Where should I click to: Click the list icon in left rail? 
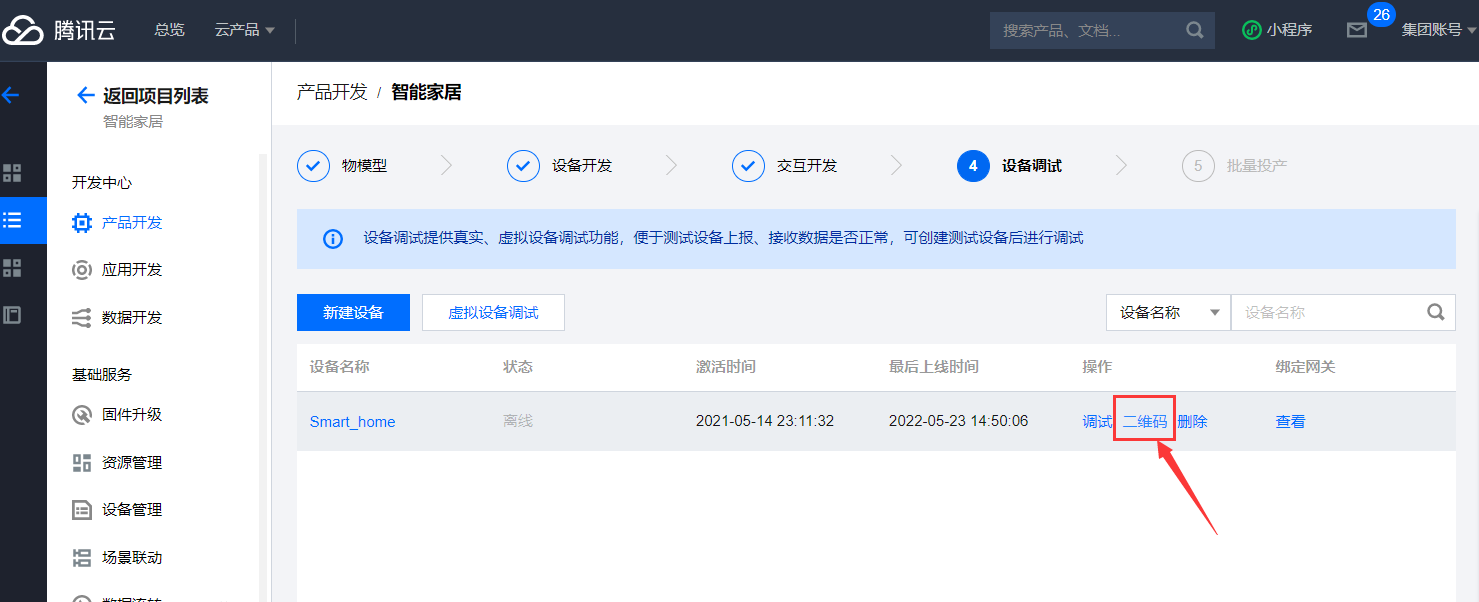[x=12, y=220]
